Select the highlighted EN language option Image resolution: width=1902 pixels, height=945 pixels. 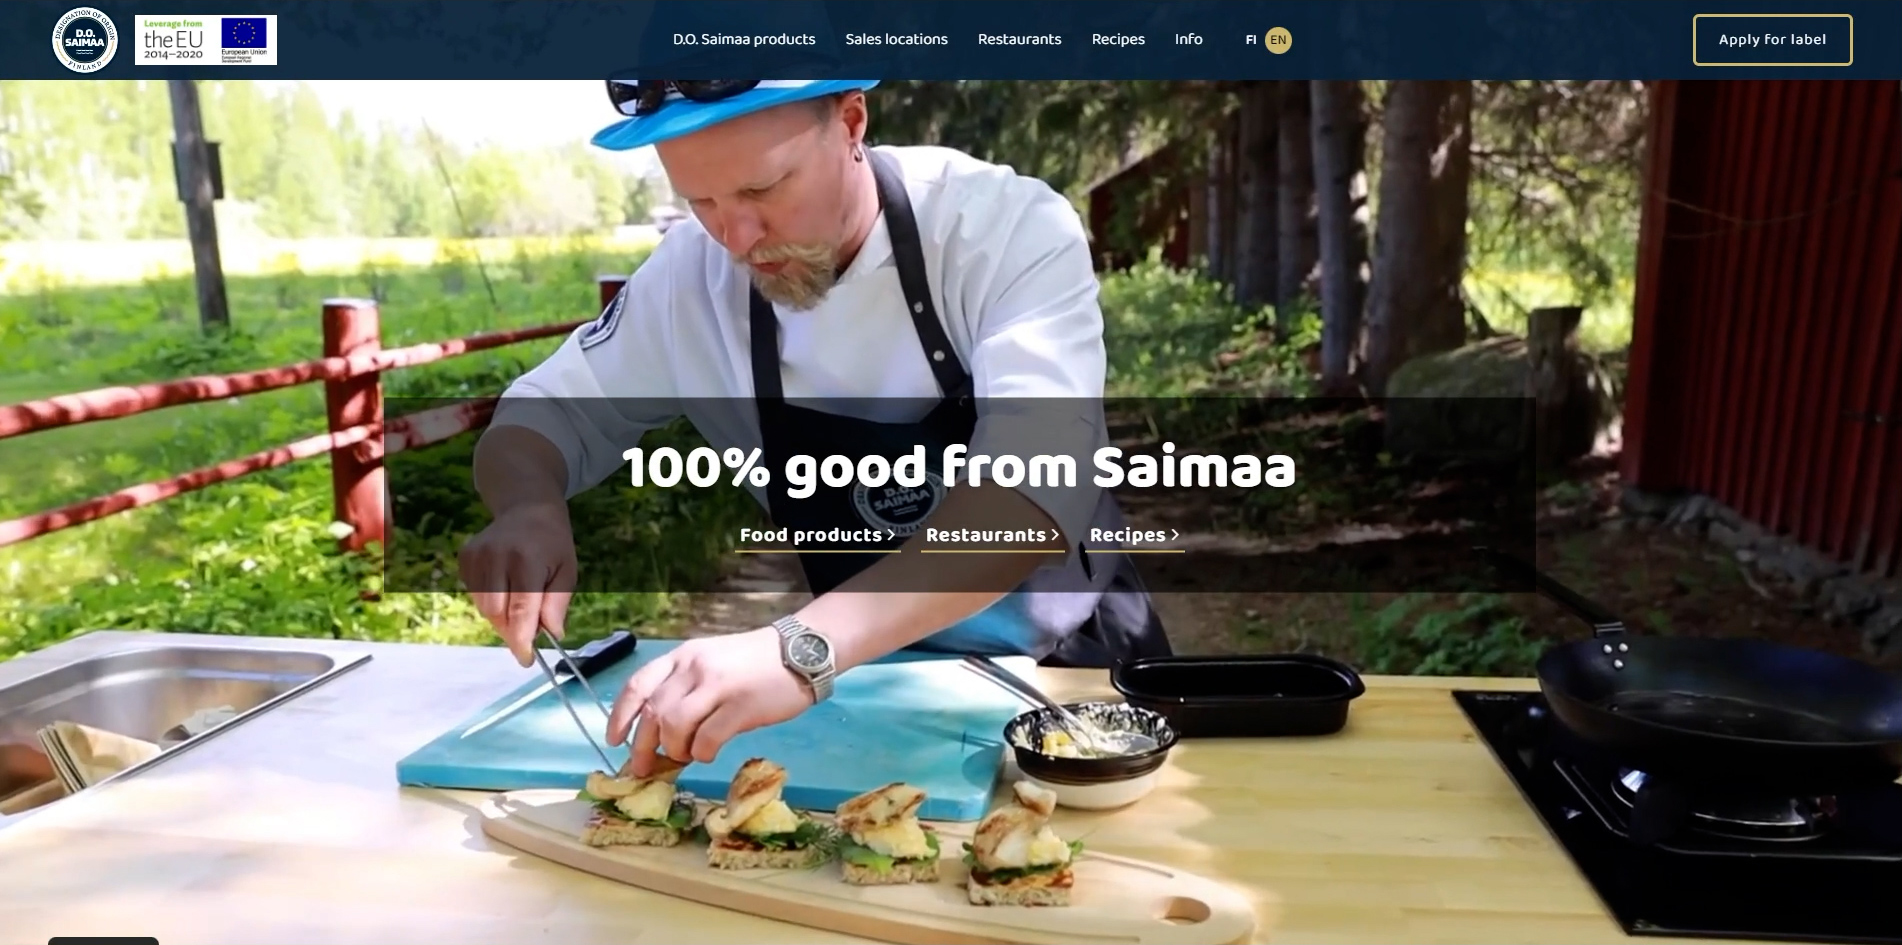[1278, 40]
